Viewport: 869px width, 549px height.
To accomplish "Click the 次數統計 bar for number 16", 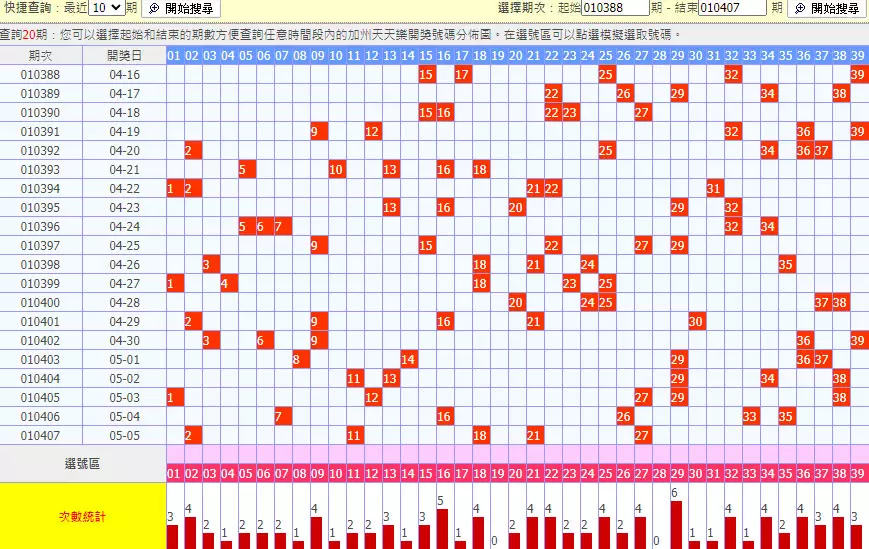I will [444, 528].
